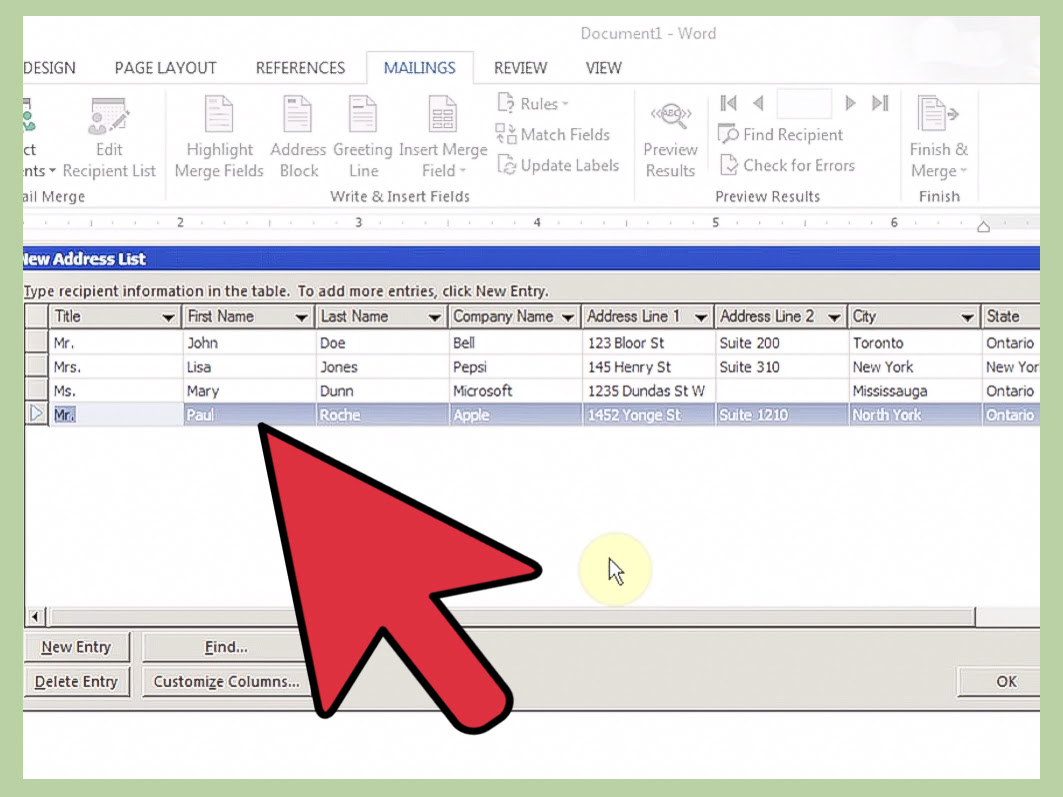The width and height of the screenshot is (1063, 797).
Task: Select the row selector for Lisa Jones
Action: coord(36,366)
